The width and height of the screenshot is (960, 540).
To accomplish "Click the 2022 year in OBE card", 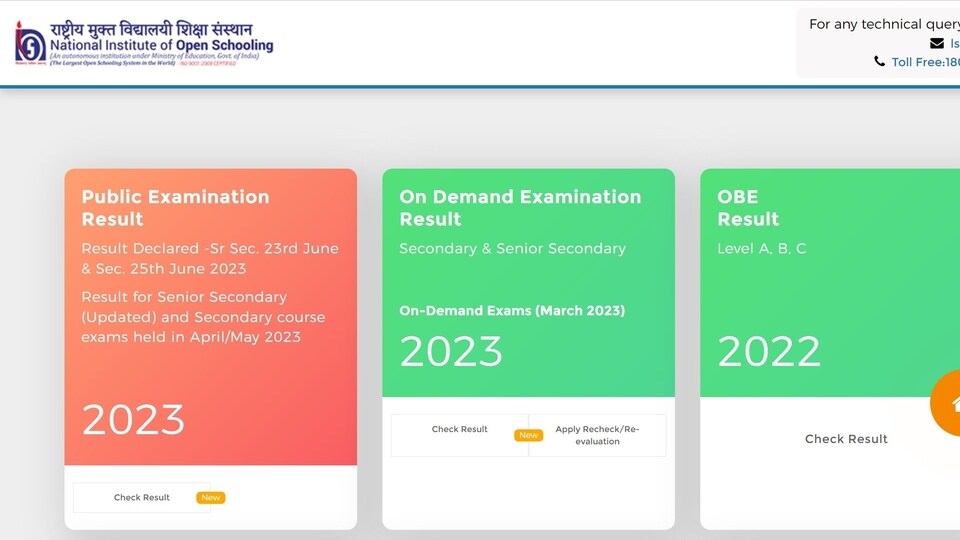I will 768,351.
